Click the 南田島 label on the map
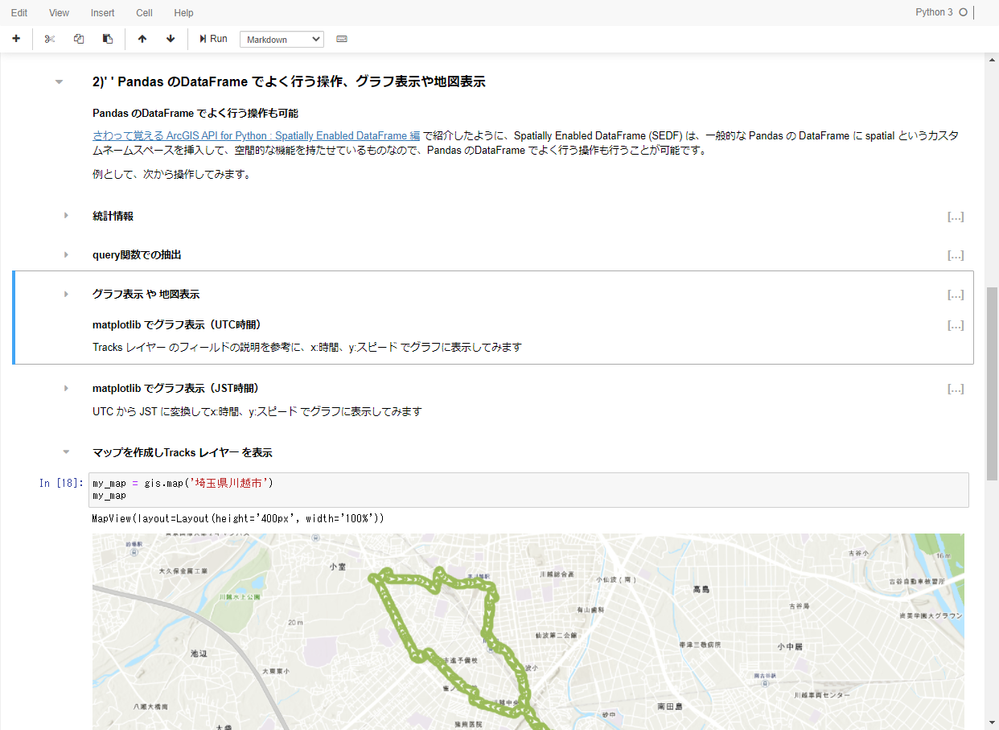Viewport: 999px width, 730px height. tap(670, 706)
